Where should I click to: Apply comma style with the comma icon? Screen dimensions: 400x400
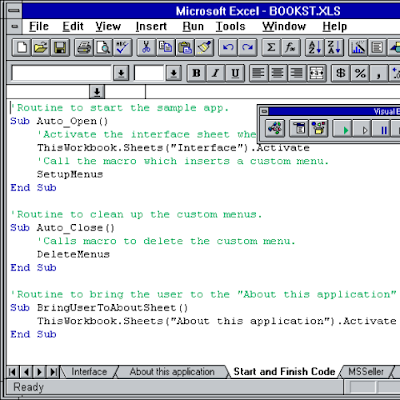(379, 73)
